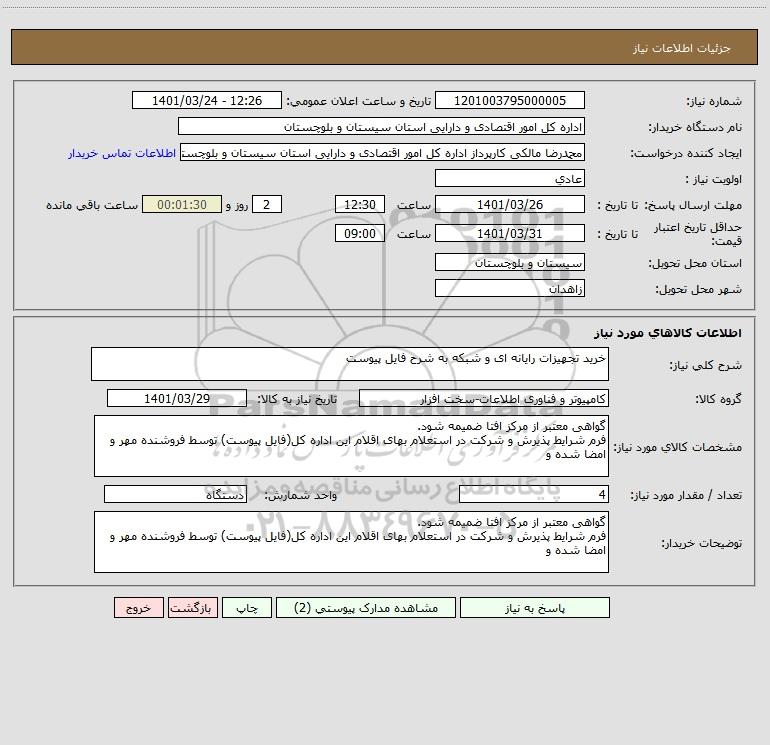Screen dimensions: 770x745
Task: Click the خروج exit button
Action: (x=138, y=607)
